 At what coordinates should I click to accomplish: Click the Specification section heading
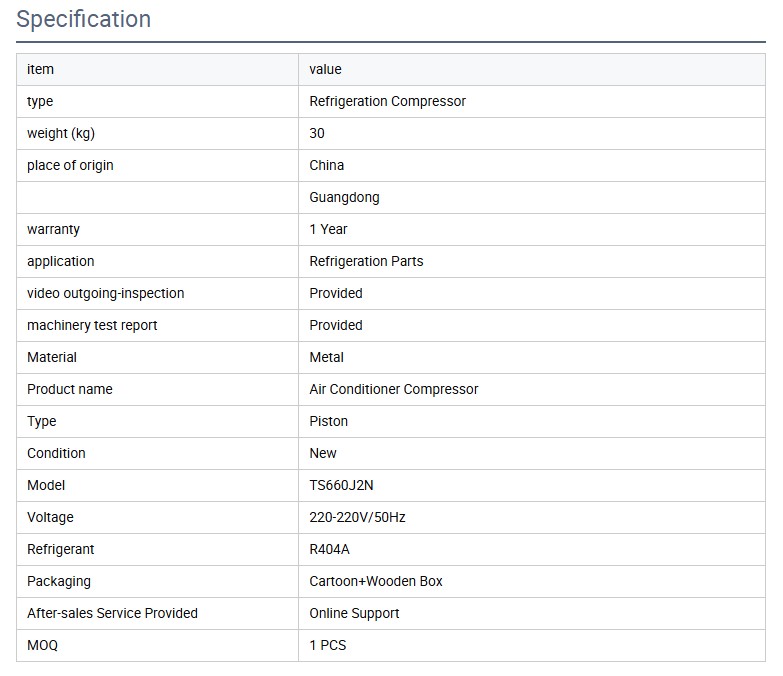point(84,19)
